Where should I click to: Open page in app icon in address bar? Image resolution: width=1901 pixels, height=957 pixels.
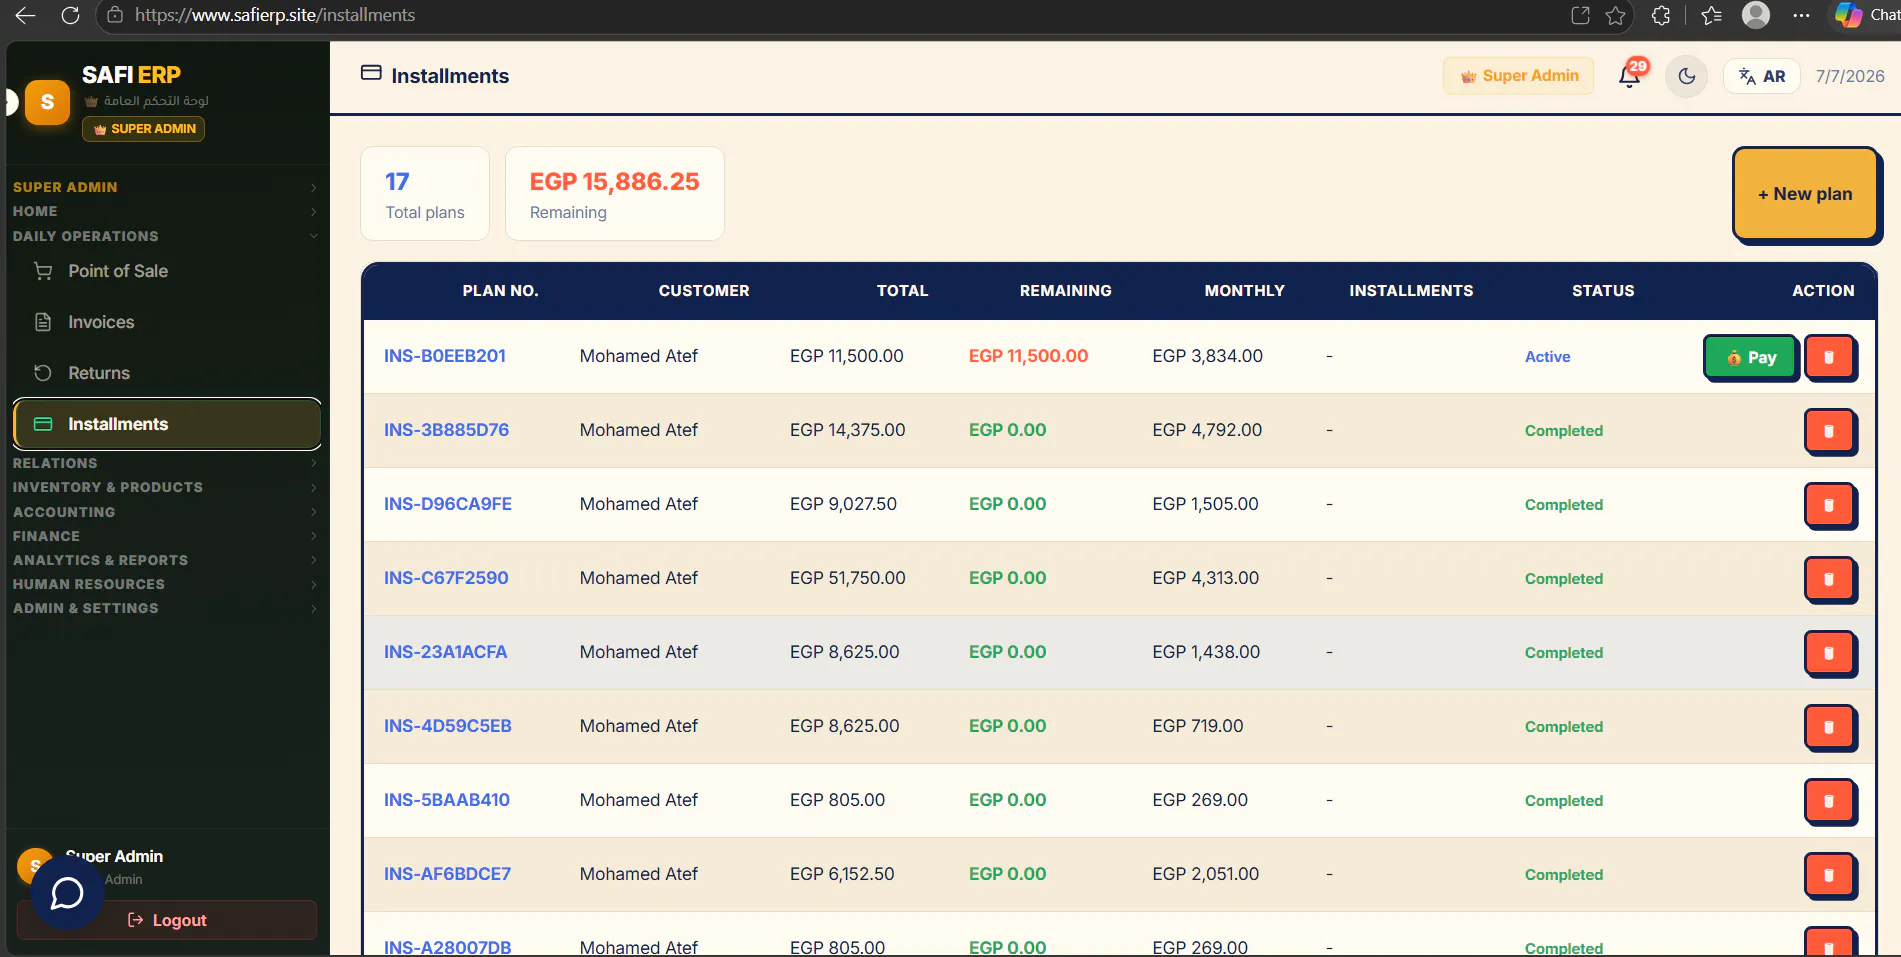[x=1580, y=15]
